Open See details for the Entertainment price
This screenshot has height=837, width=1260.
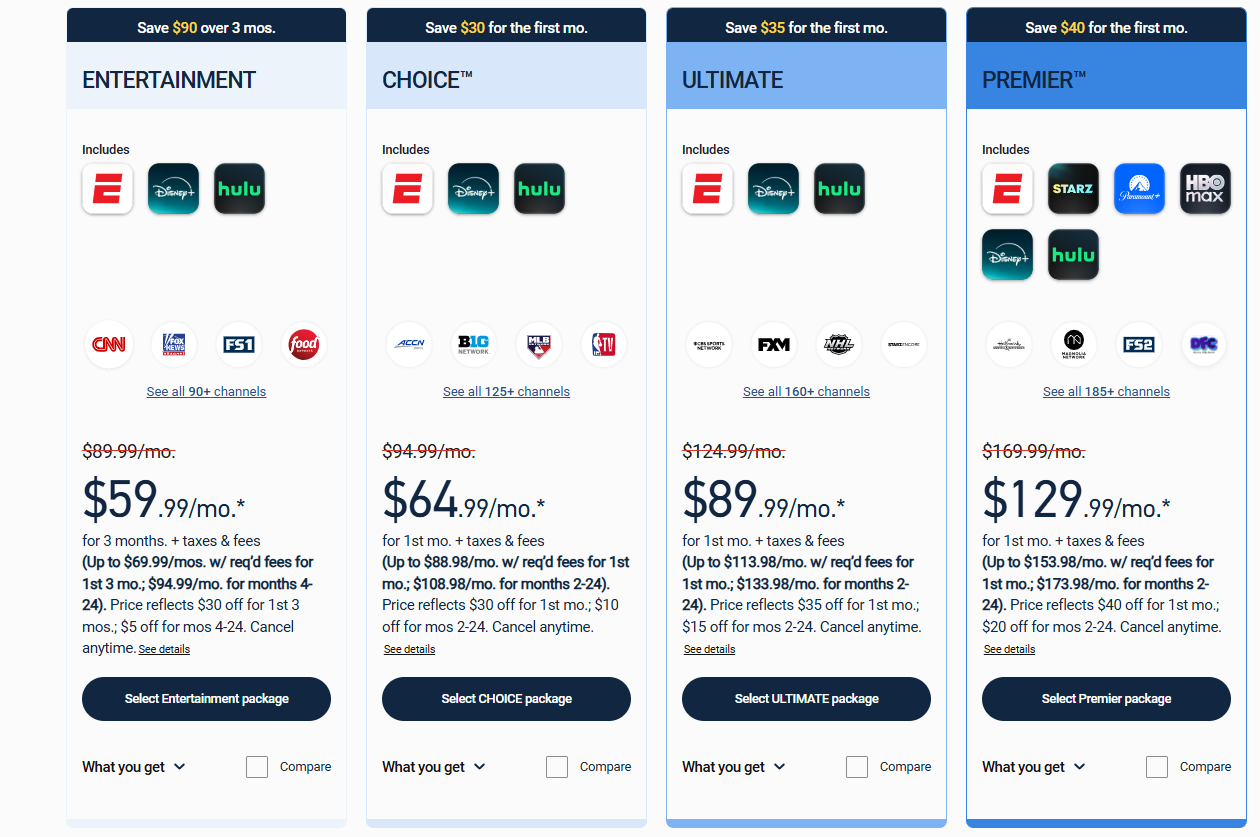(164, 650)
